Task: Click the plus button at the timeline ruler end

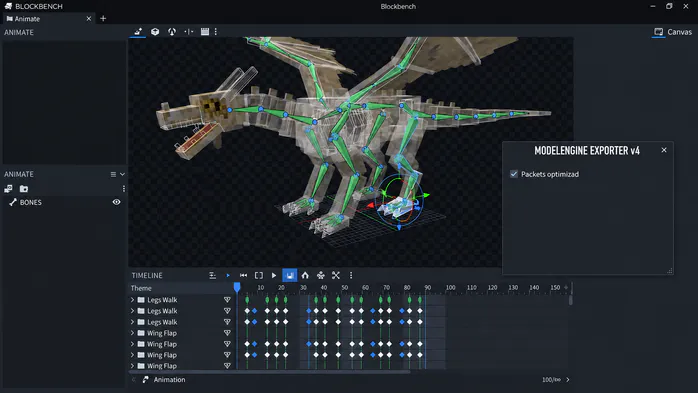Action: coord(566,288)
